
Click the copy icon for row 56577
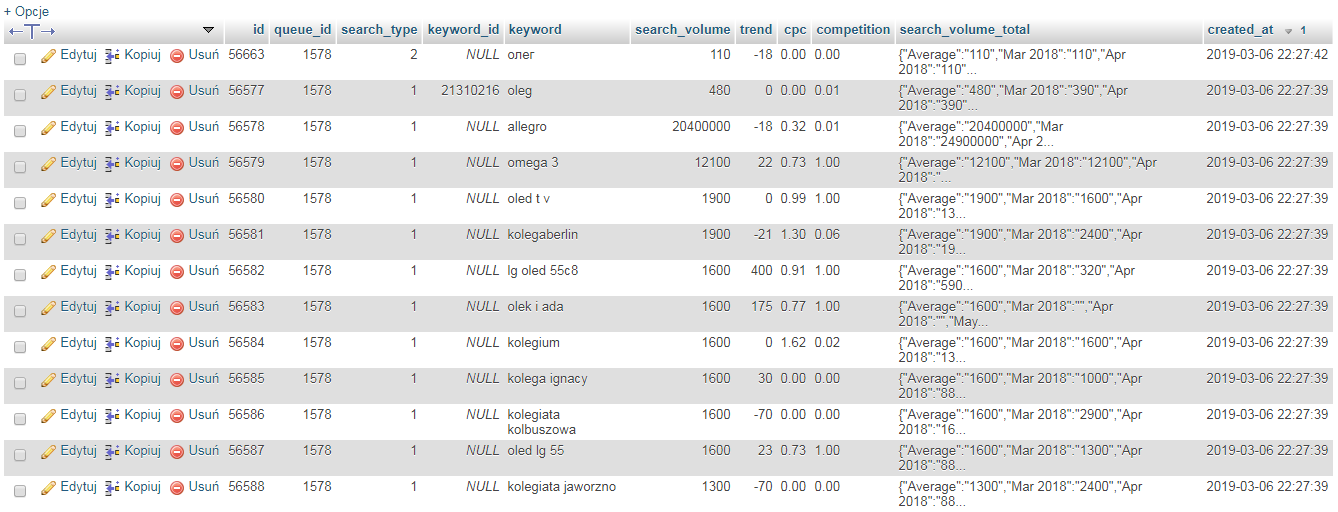pos(112,92)
